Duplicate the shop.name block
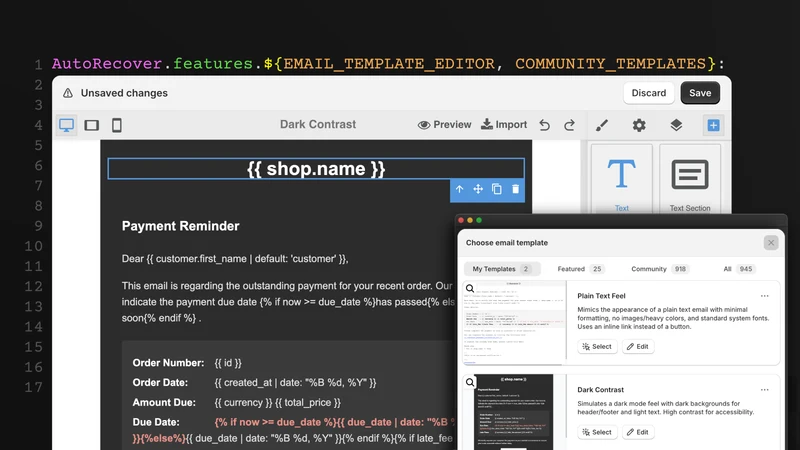800x450 pixels. (496, 189)
